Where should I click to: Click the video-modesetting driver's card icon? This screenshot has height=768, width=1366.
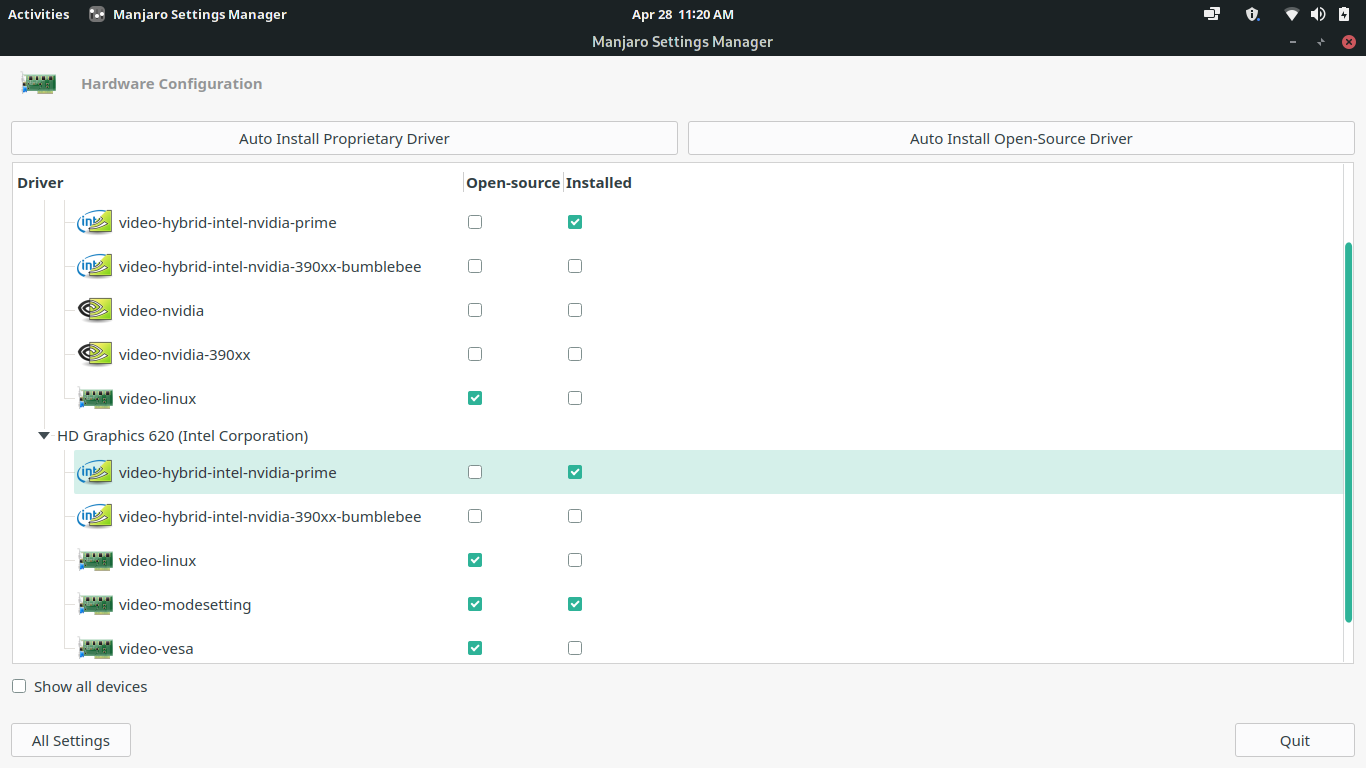click(95, 604)
